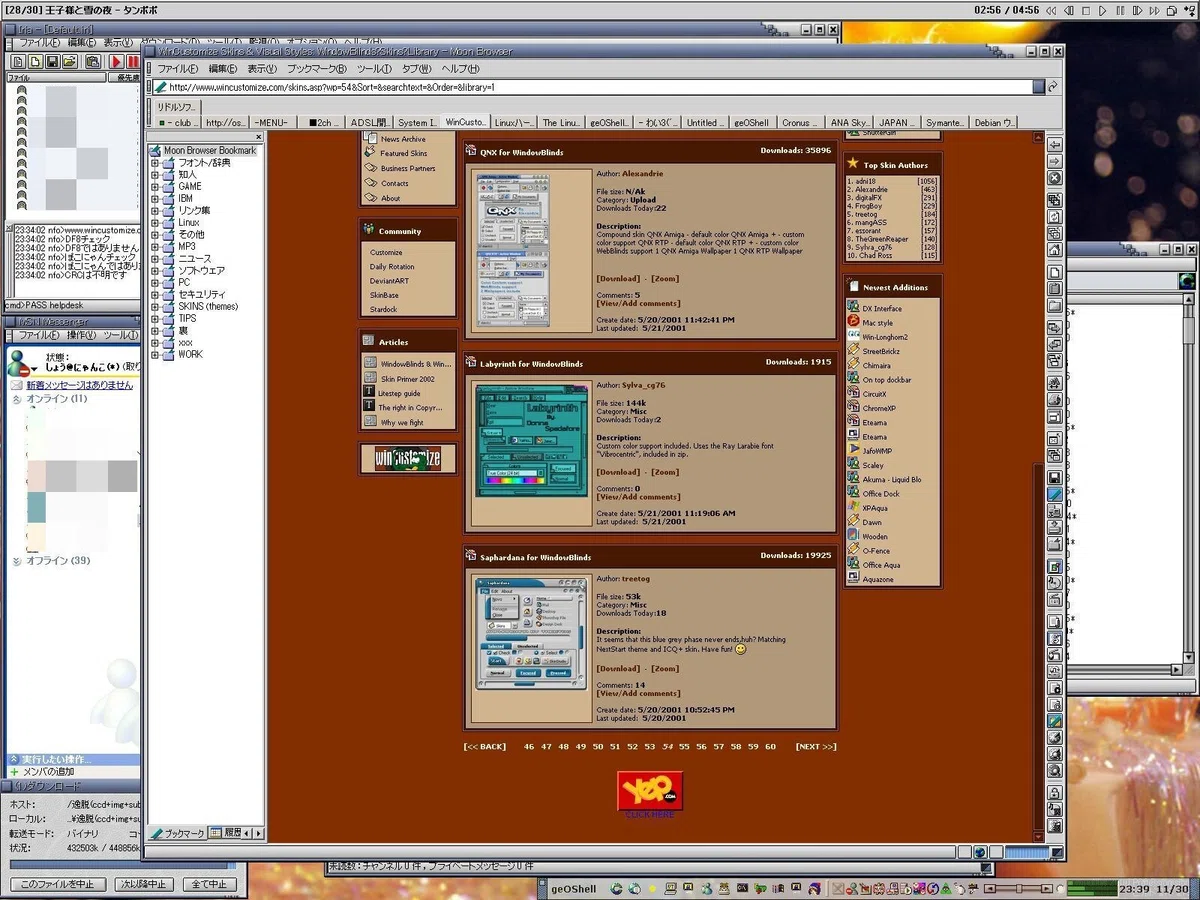Viewport: 1200px width, 900px height.
Task: Click the geOShell start button on taskbar
Action: click(x=573, y=888)
